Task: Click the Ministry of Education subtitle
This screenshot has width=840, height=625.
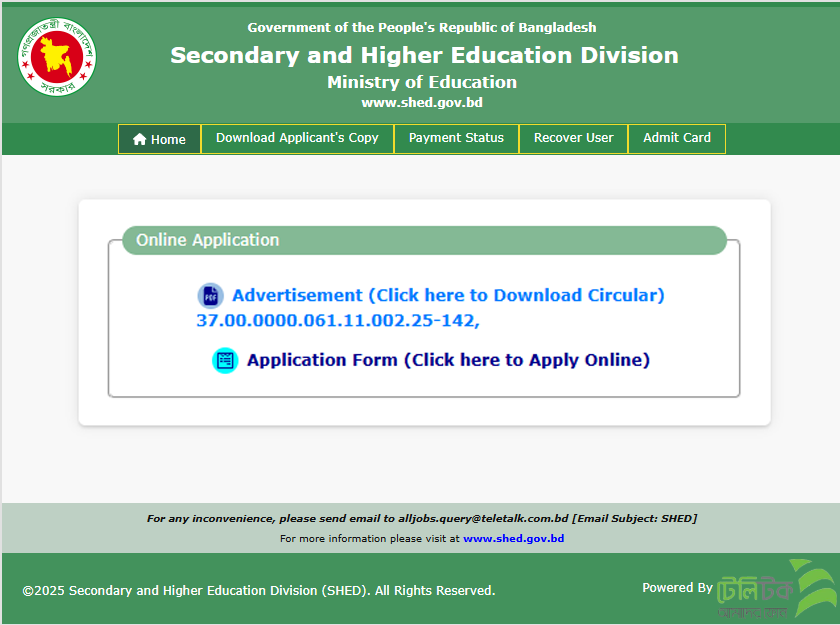Action: pos(422,82)
